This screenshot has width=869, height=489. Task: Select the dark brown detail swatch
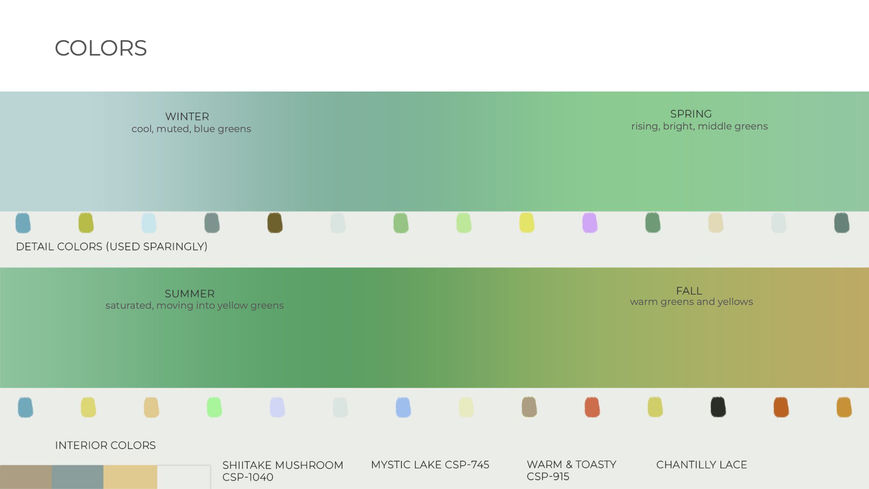point(275,223)
